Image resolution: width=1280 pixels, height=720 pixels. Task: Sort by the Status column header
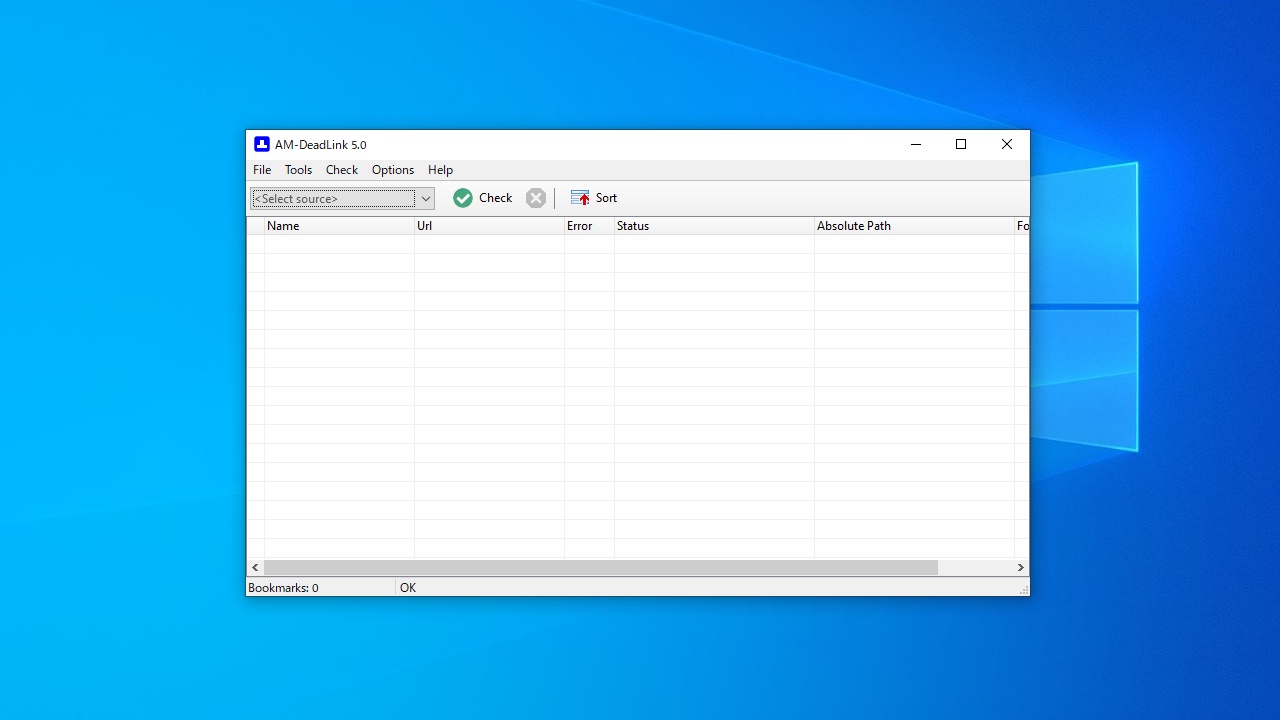714,226
